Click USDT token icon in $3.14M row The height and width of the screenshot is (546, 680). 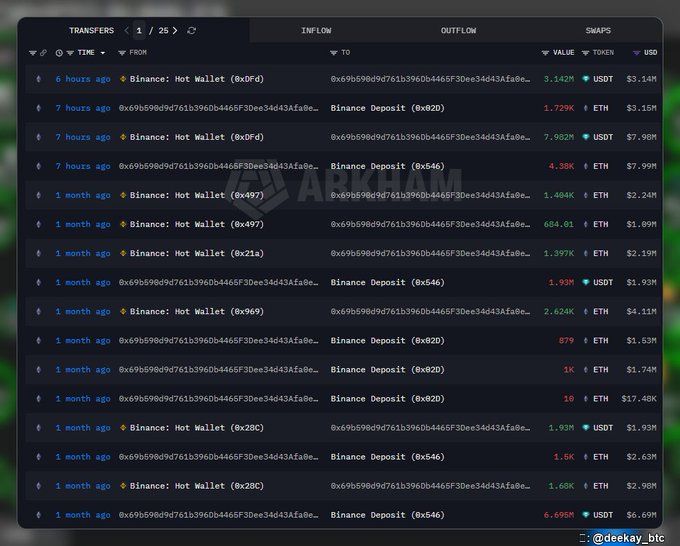[585, 79]
